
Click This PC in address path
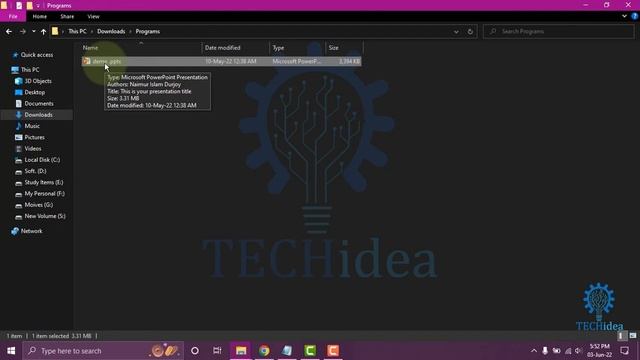point(77,31)
